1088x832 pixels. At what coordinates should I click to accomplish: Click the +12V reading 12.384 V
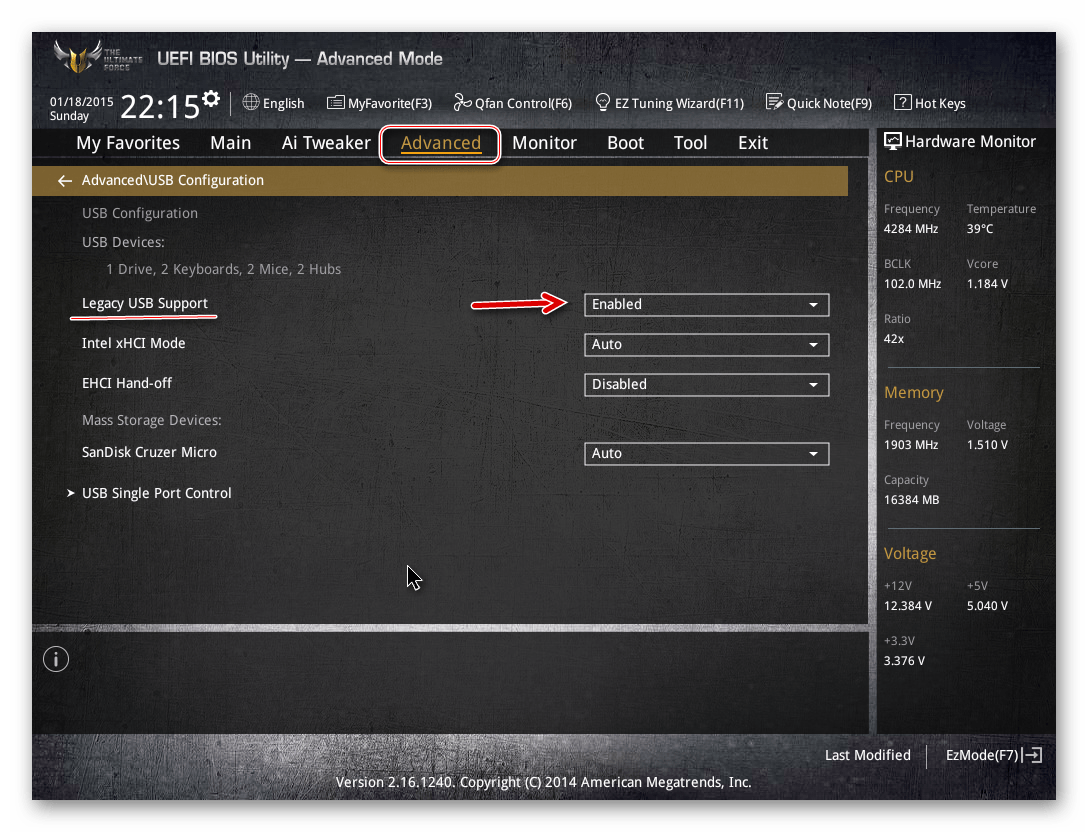pyautogui.click(x=908, y=606)
